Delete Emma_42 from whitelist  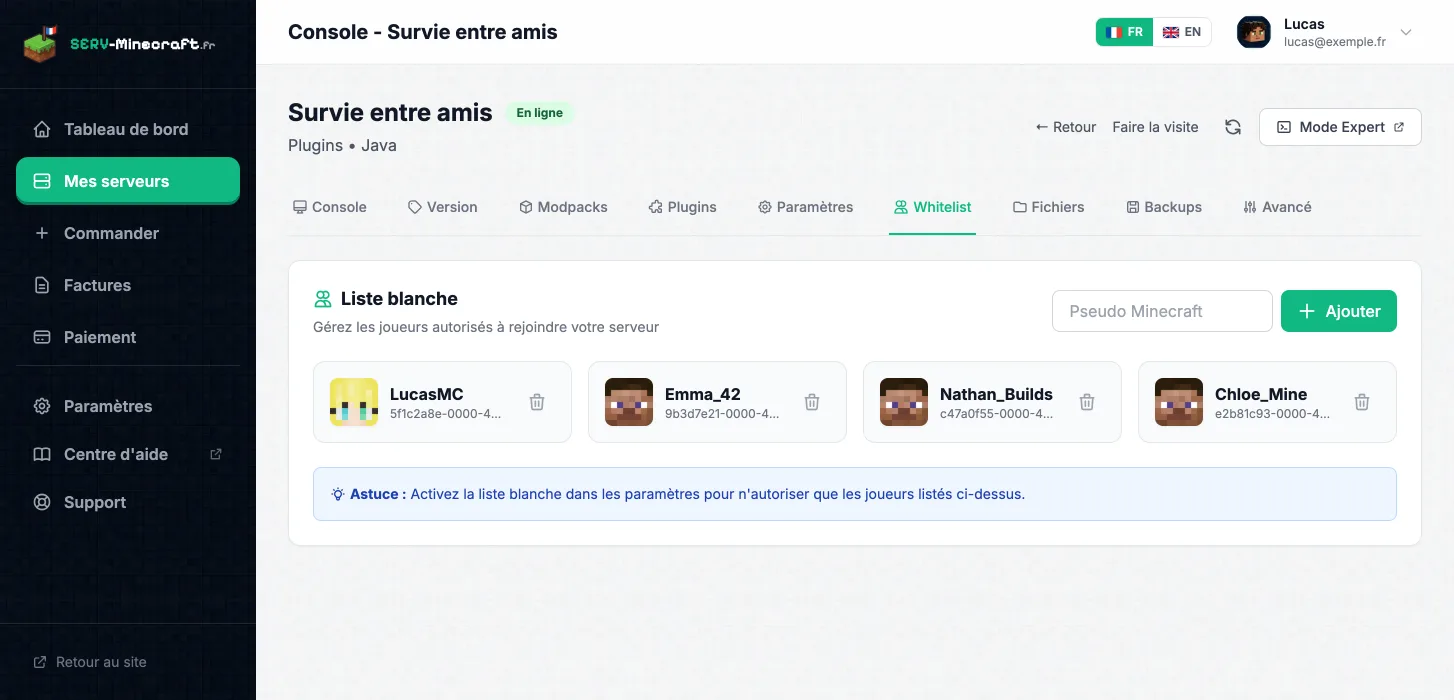click(812, 402)
